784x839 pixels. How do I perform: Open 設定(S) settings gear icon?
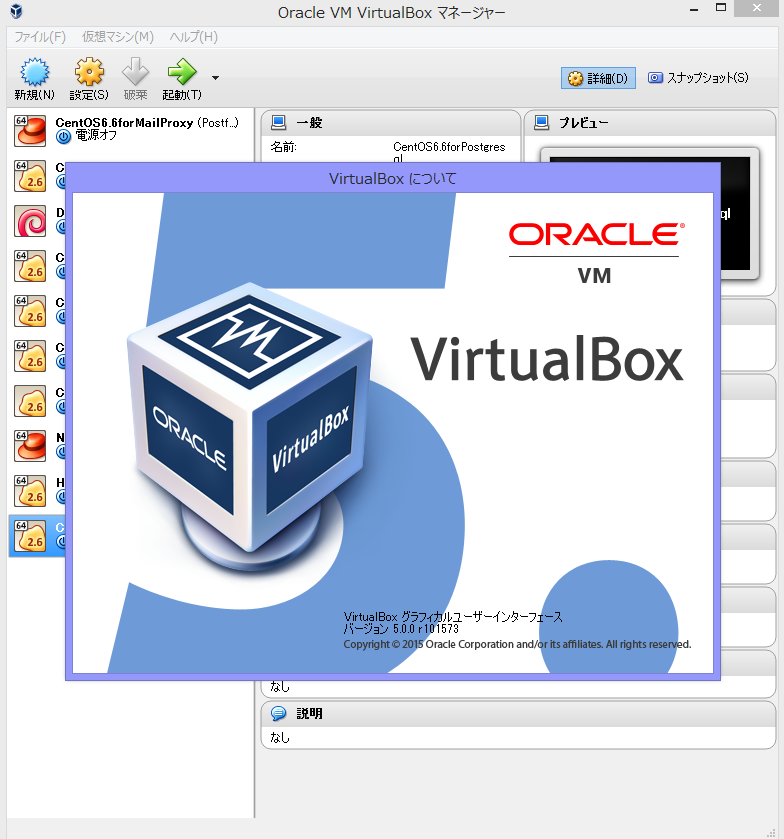coord(89,72)
